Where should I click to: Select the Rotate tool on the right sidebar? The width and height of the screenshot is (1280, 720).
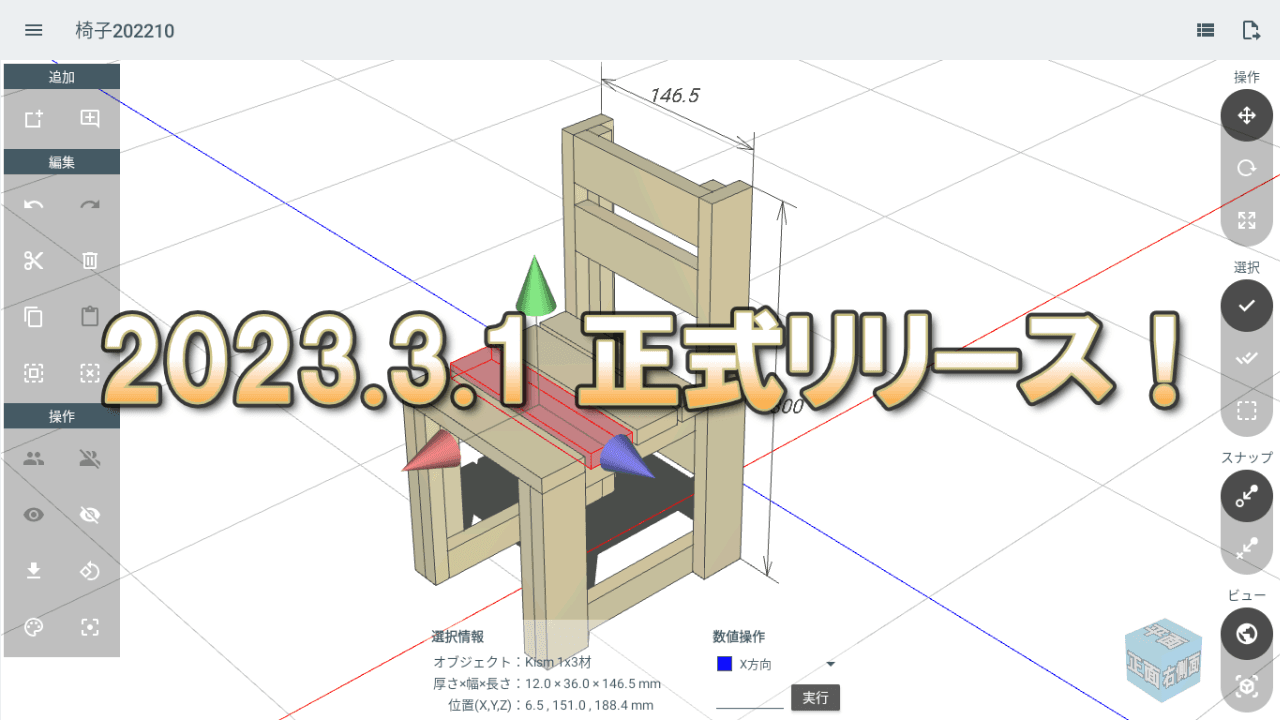point(1246,167)
